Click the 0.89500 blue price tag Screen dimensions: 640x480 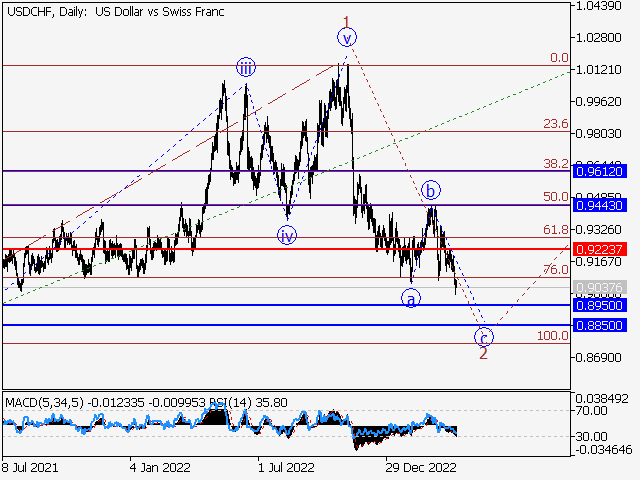point(600,305)
